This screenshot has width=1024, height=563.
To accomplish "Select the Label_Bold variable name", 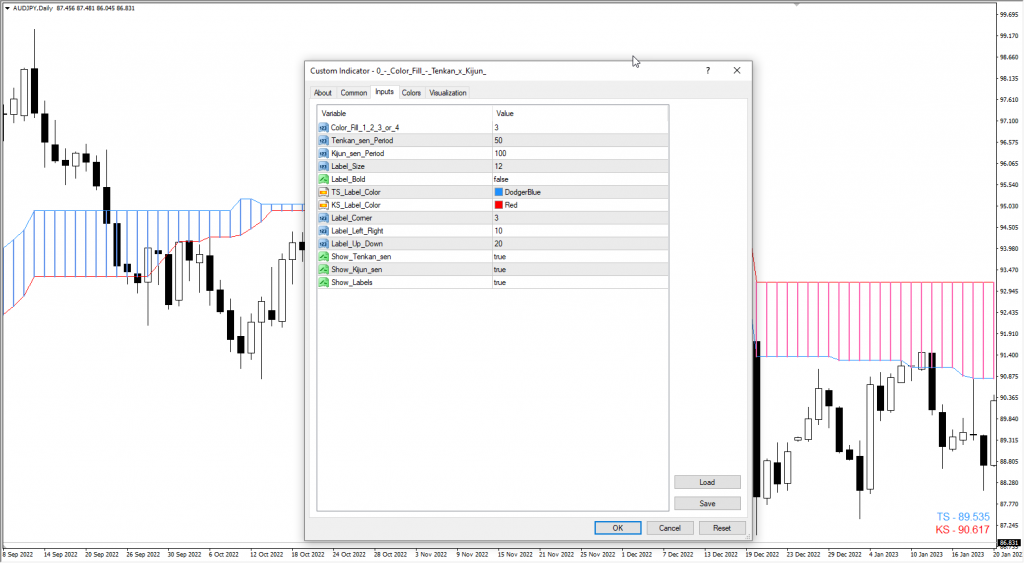I will (x=348, y=179).
